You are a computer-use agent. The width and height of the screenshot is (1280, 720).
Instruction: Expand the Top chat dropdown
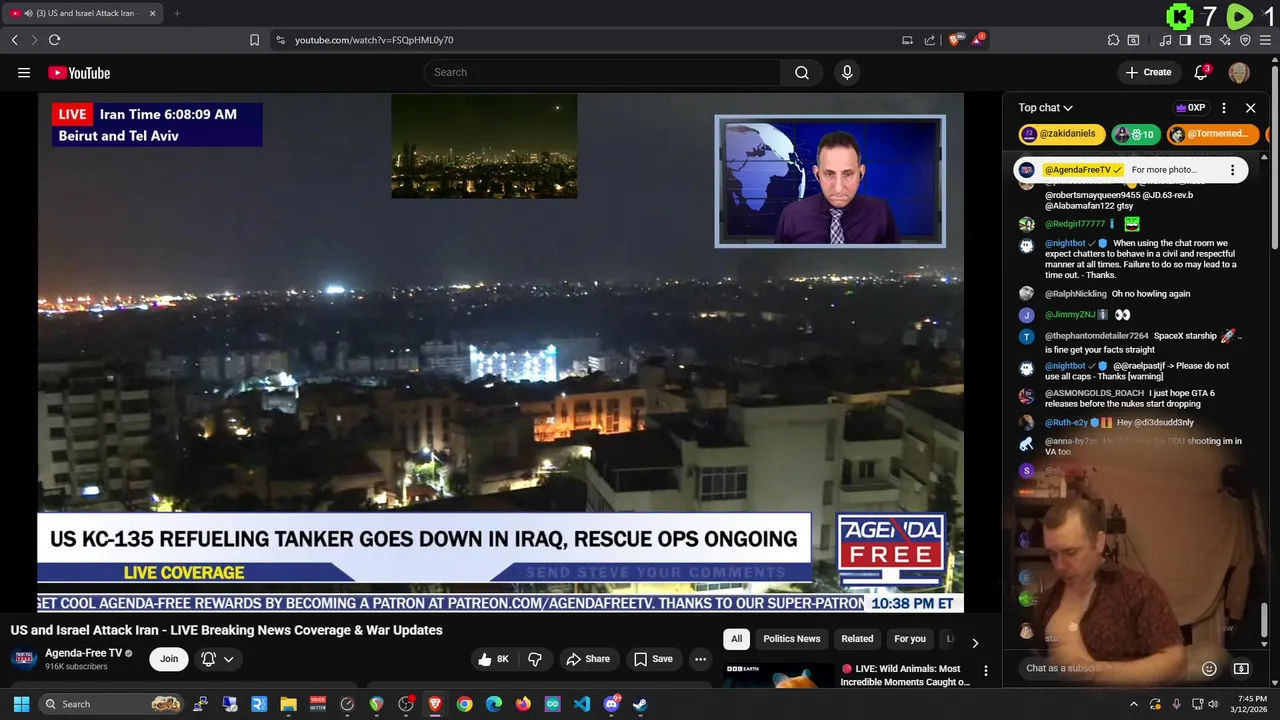coord(1046,108)
